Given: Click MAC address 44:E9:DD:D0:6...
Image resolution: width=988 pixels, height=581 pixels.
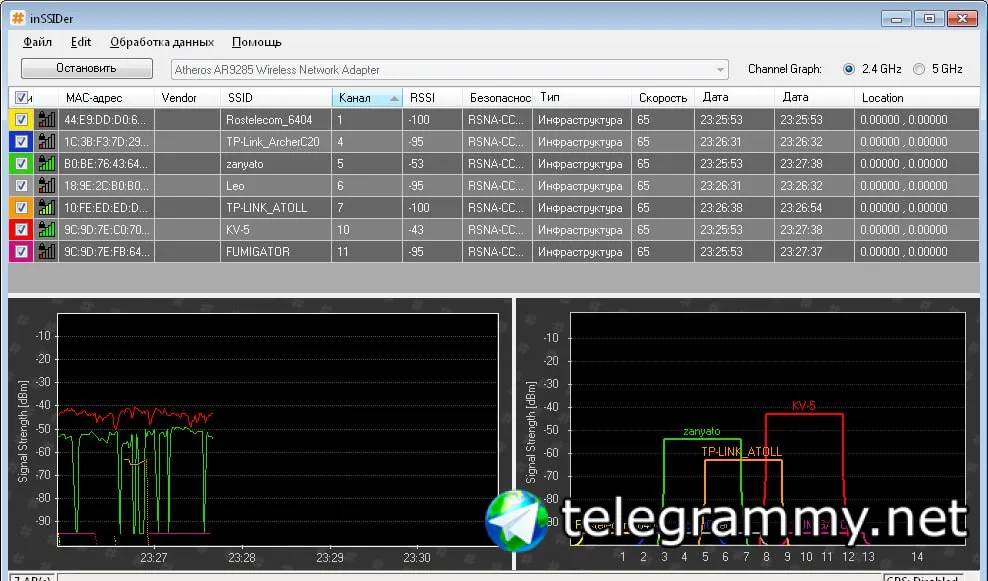Looking at the screenshot, I should coord(106,120).
